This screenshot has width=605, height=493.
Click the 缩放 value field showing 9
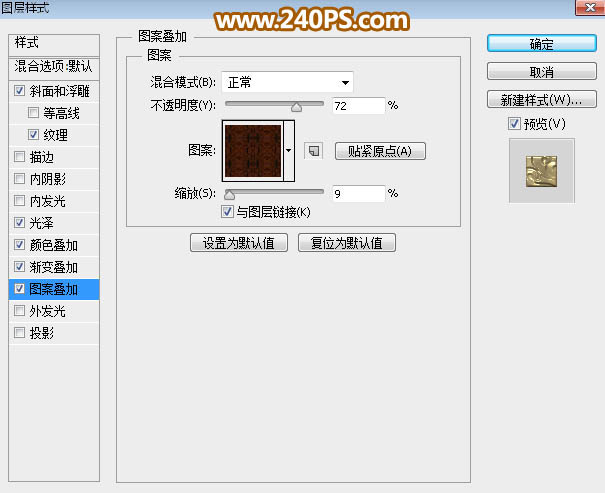pos(358,193)
